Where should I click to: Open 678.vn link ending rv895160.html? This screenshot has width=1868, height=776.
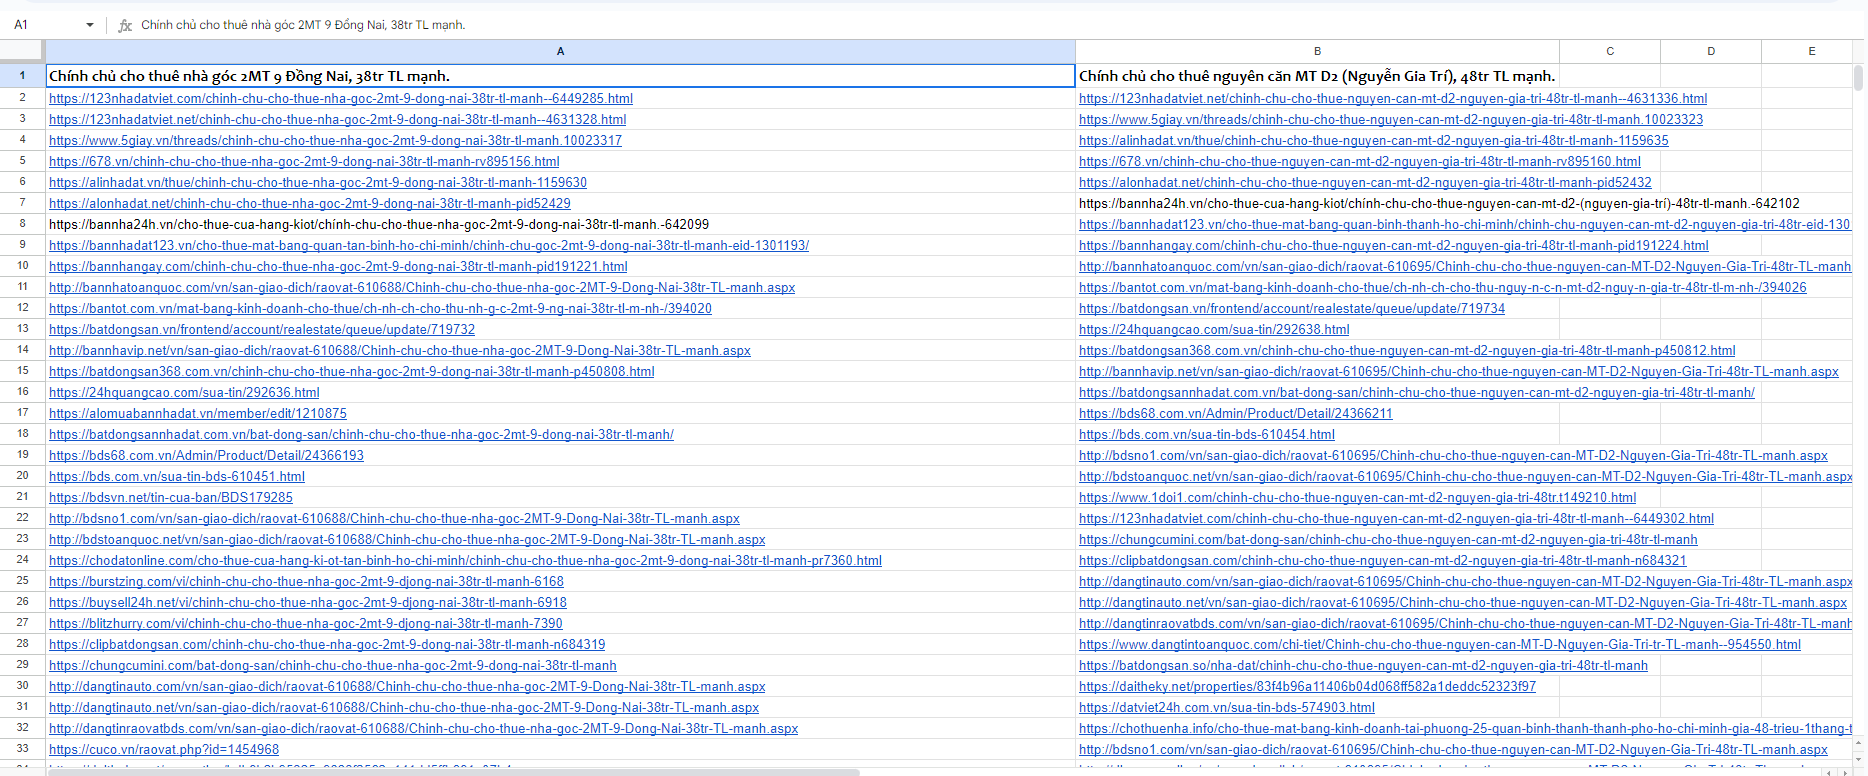pos(1360,161)
